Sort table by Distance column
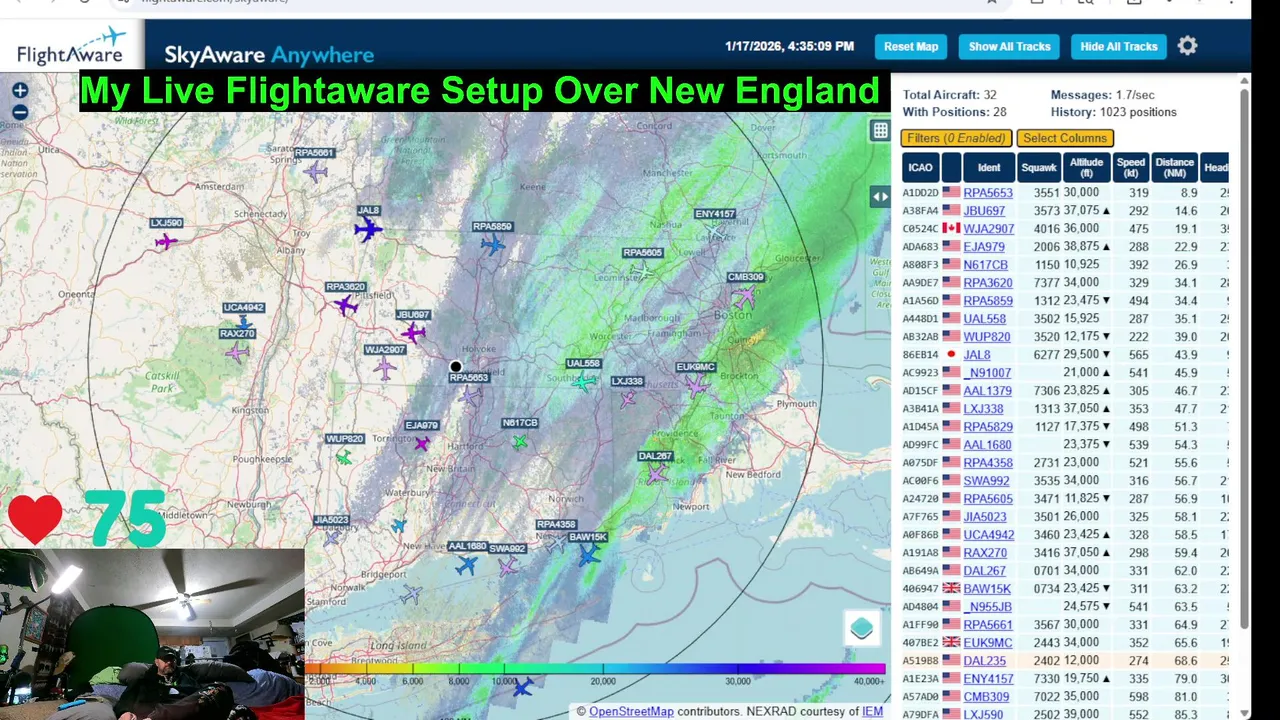This screenshot has height=720, width=1280. click(1174, 168)
